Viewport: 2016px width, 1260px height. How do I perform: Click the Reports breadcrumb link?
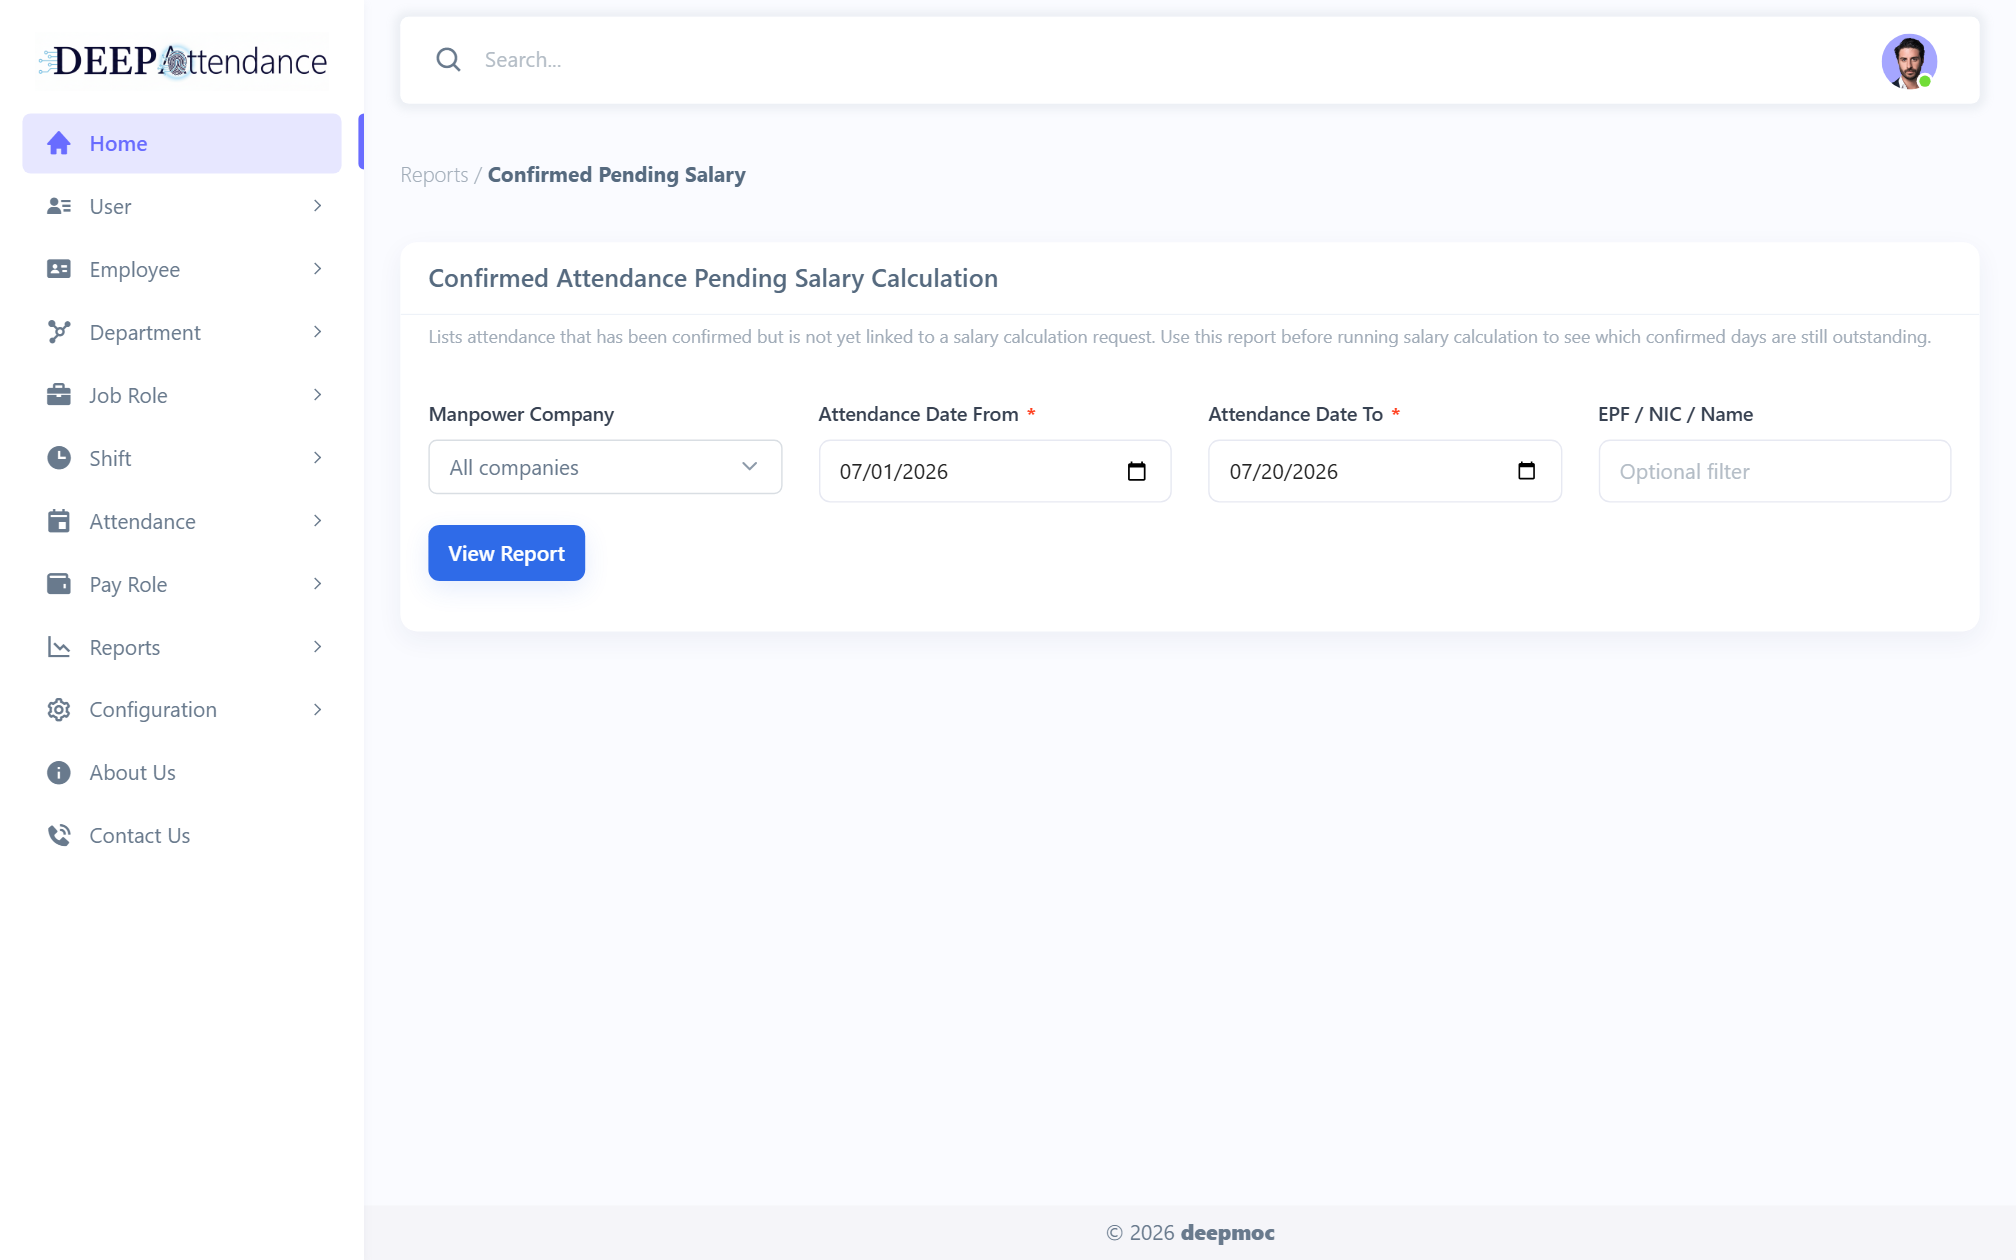434,175
